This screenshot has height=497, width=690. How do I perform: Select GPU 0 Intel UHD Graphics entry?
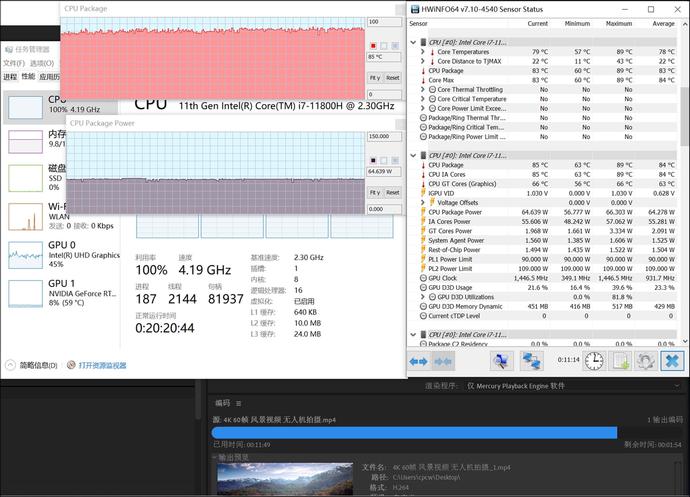click(62, 254)
